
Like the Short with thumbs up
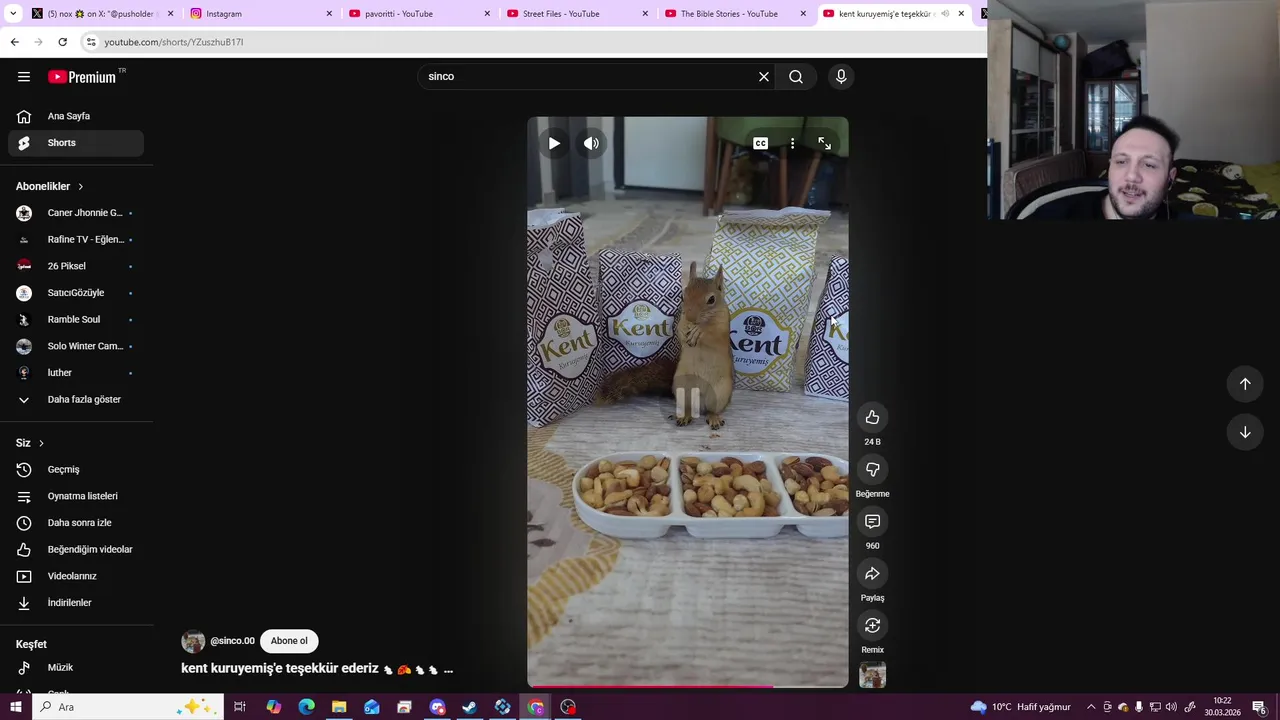(872, 417)
